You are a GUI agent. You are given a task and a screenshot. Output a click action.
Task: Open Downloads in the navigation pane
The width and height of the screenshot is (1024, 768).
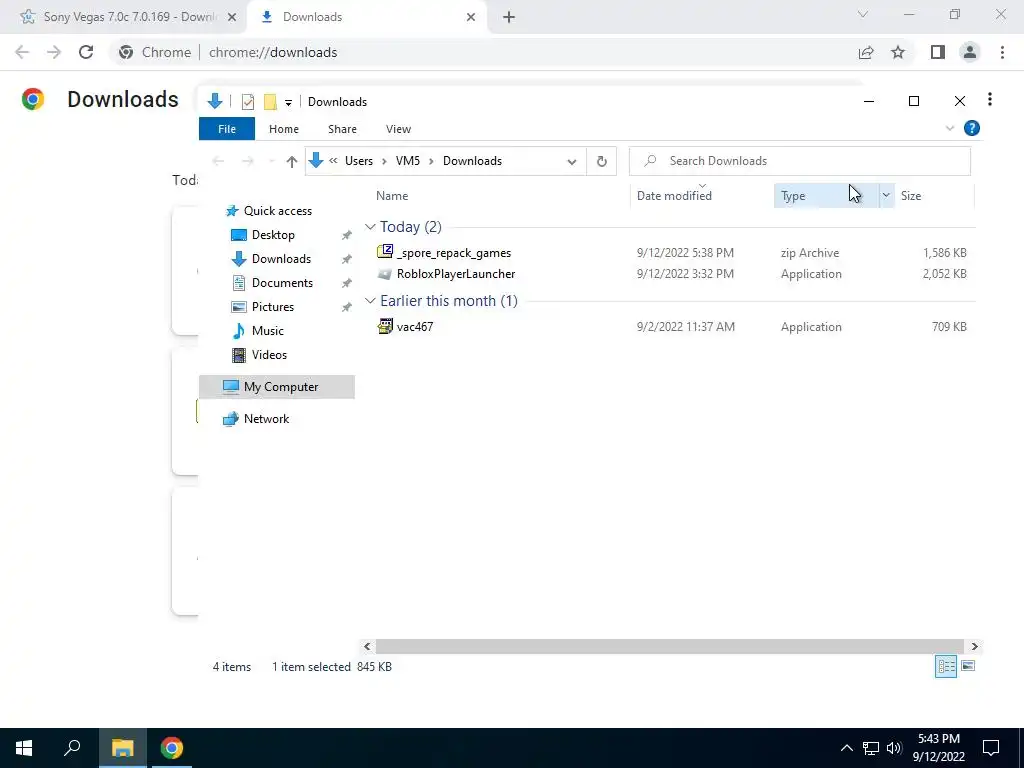[x=281, y=259]
